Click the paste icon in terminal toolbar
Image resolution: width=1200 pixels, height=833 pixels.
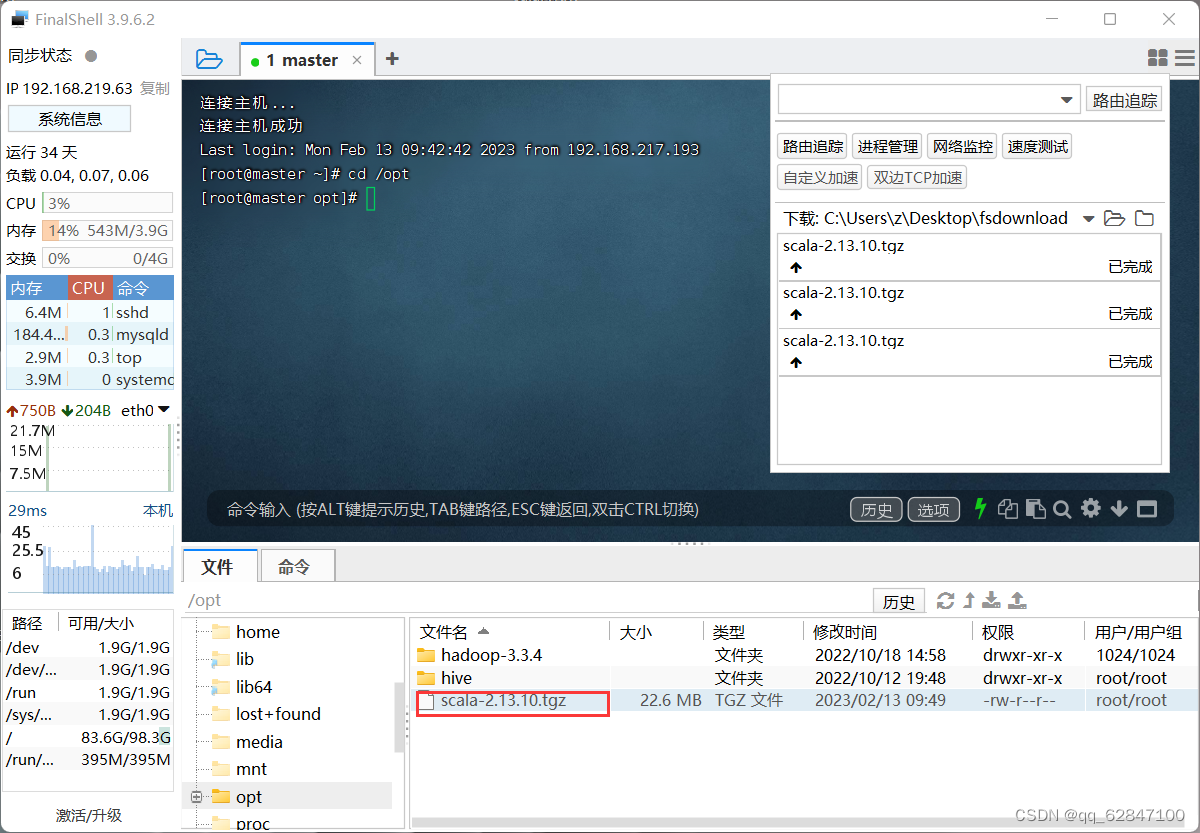(x=1036, y=509)
